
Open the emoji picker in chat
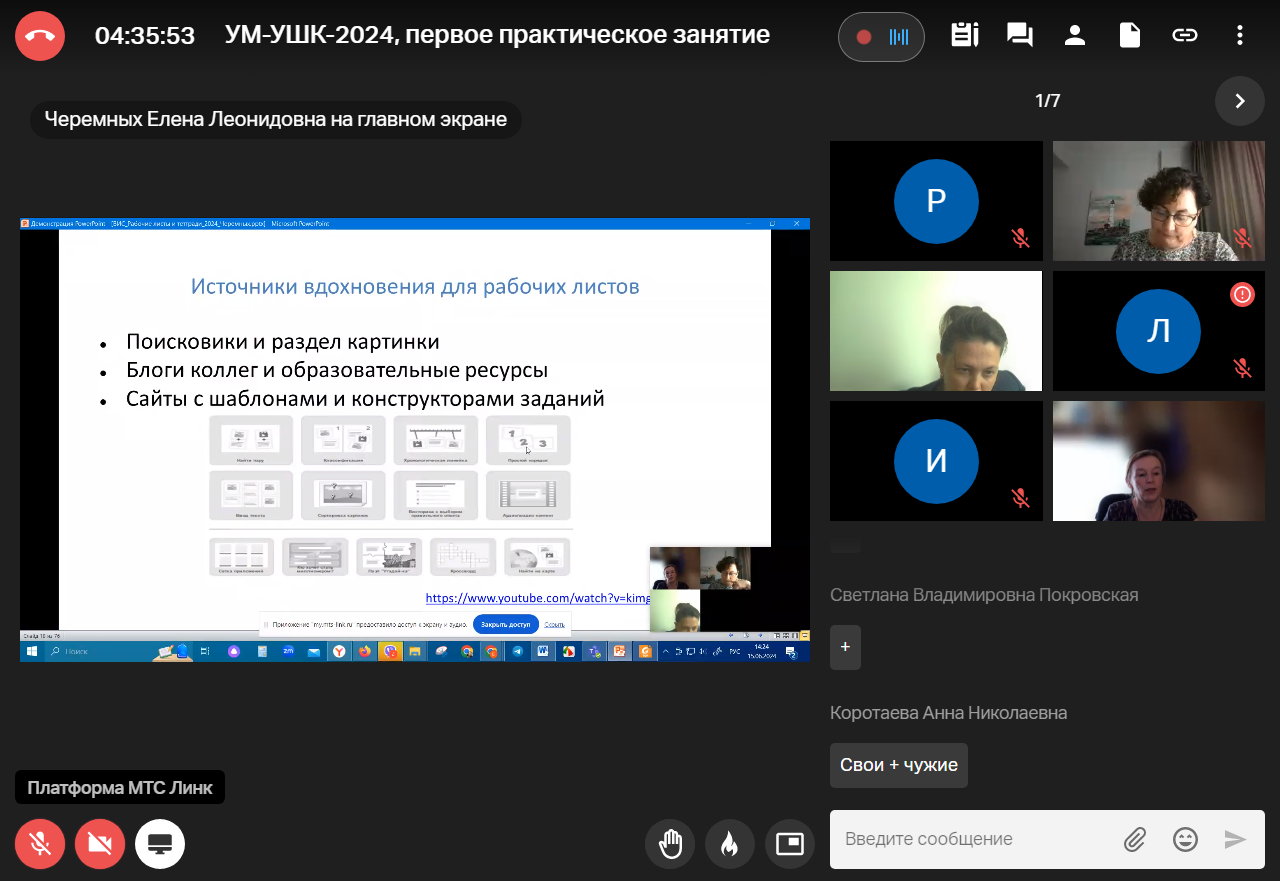(x=1185, y=839)
